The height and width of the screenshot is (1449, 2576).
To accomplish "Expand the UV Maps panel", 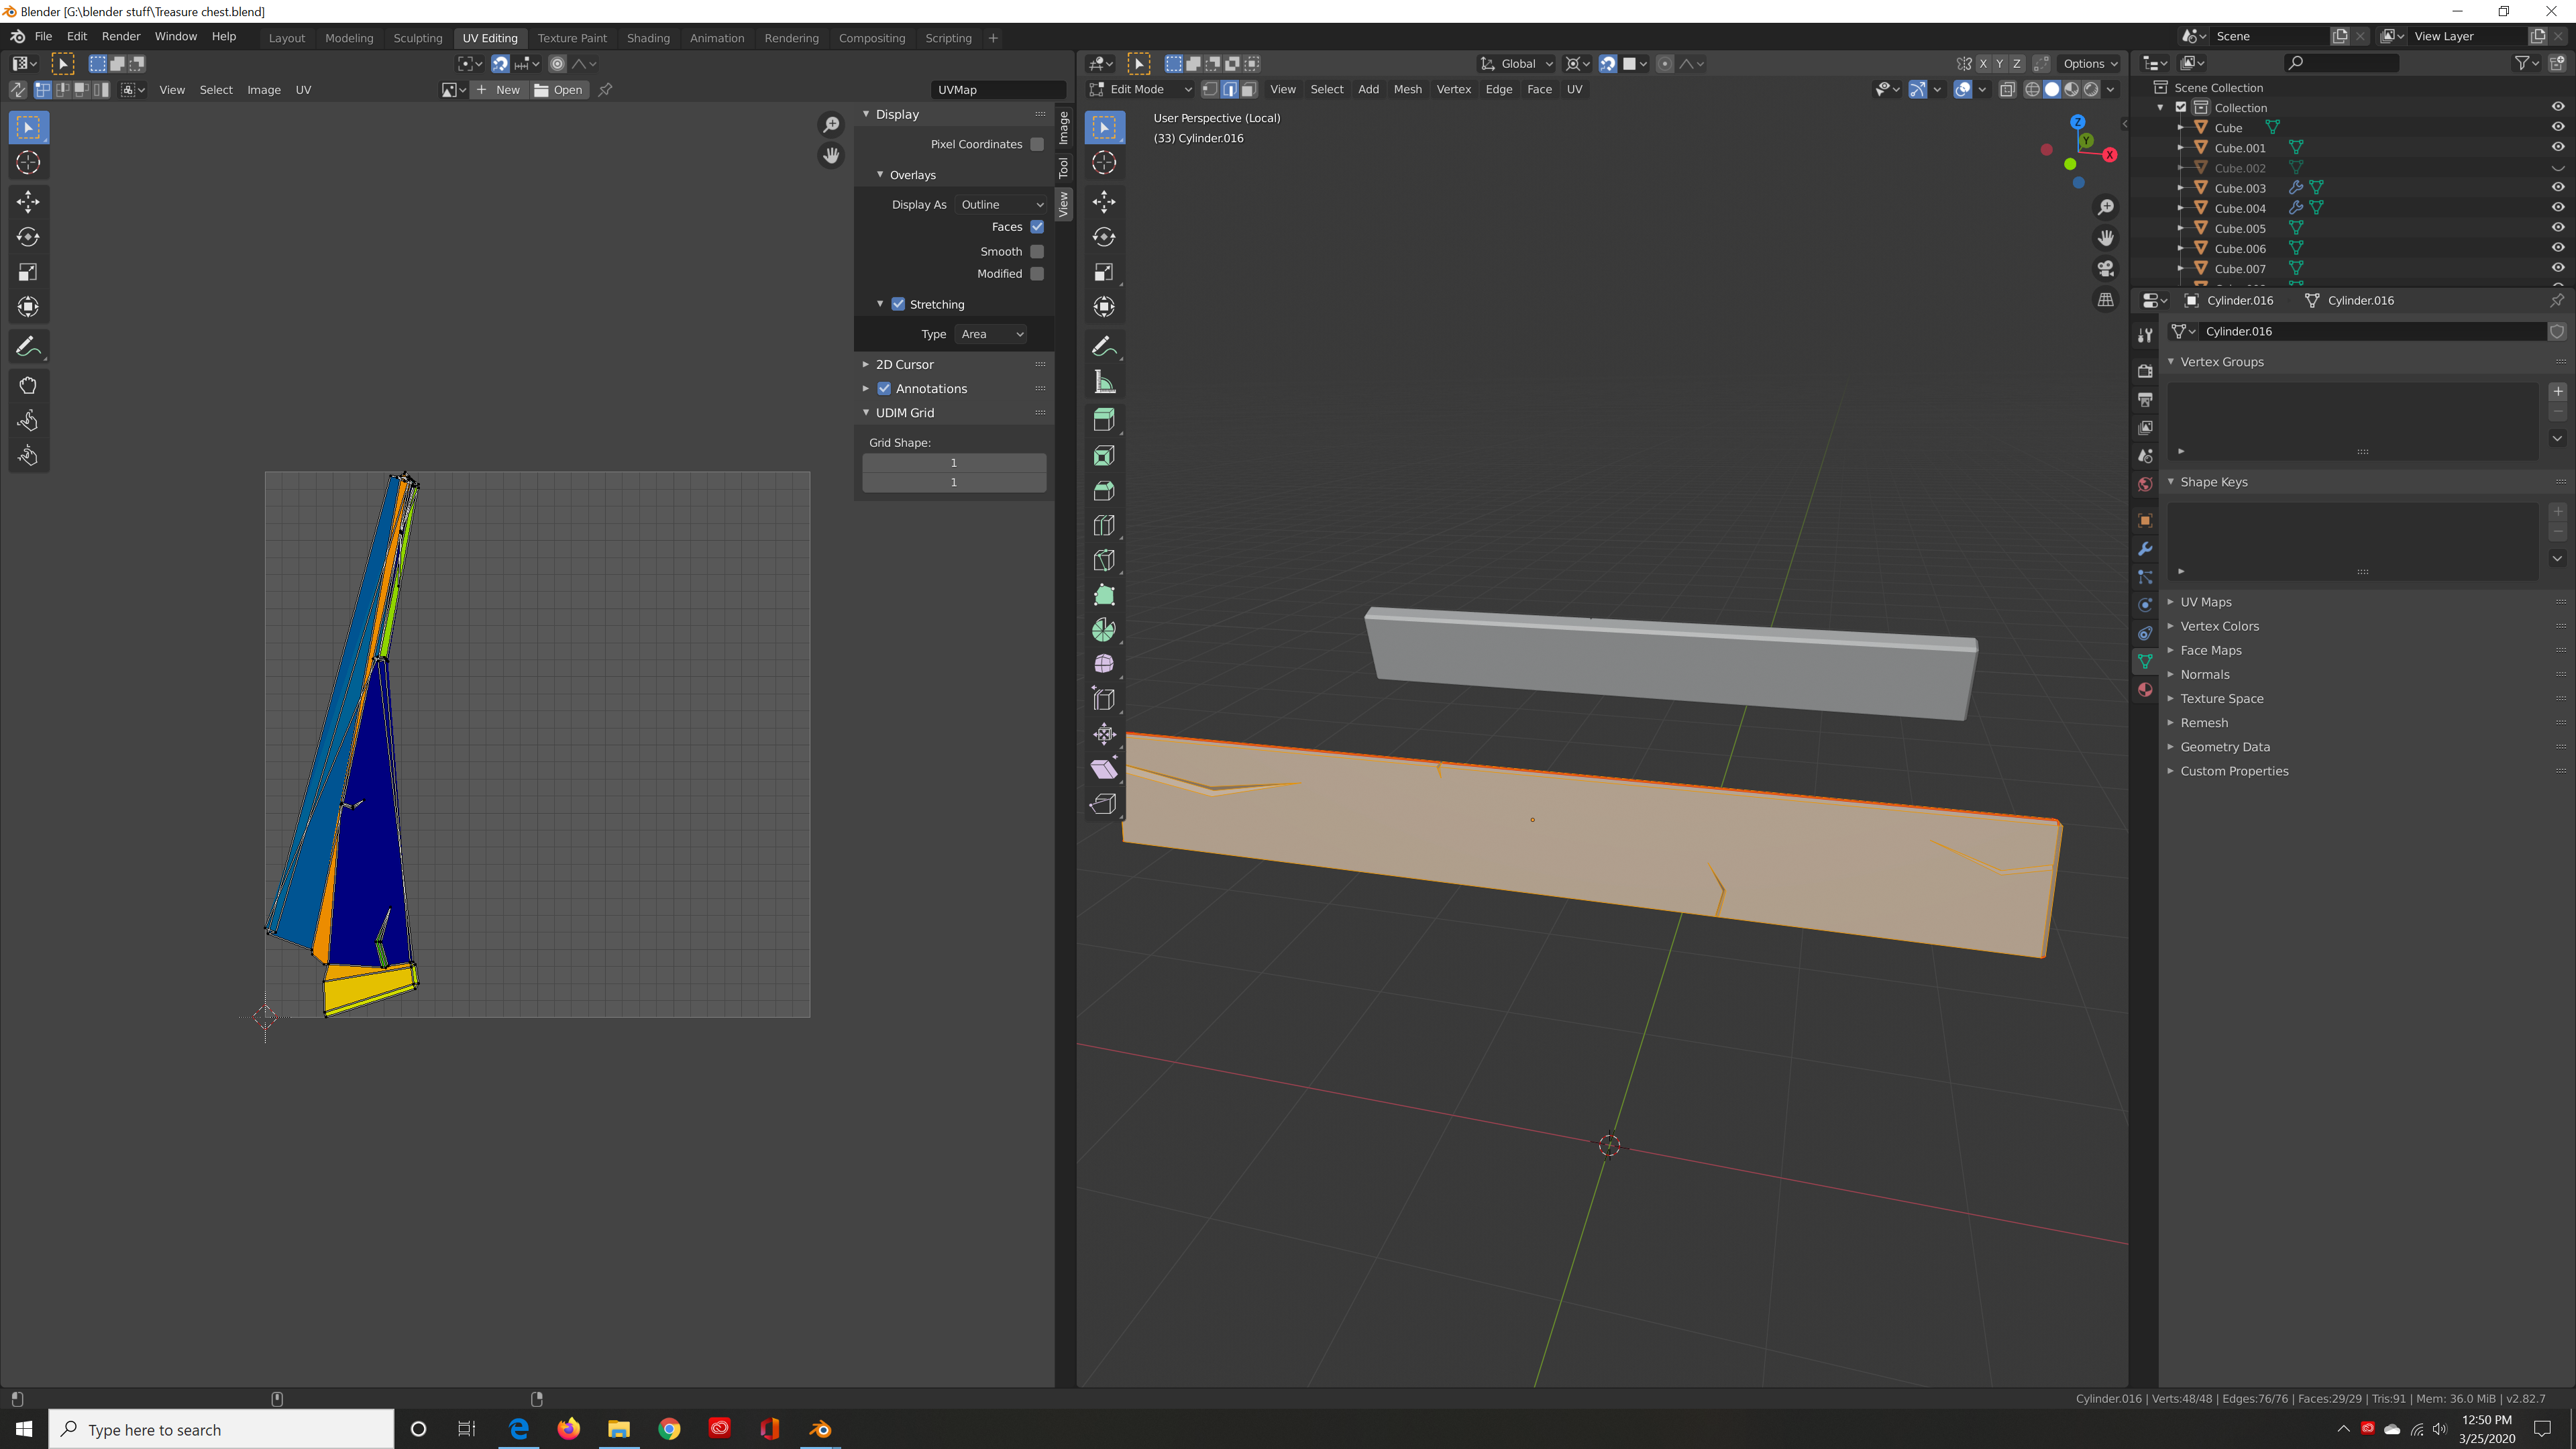I will click(x=2205, y=602).
